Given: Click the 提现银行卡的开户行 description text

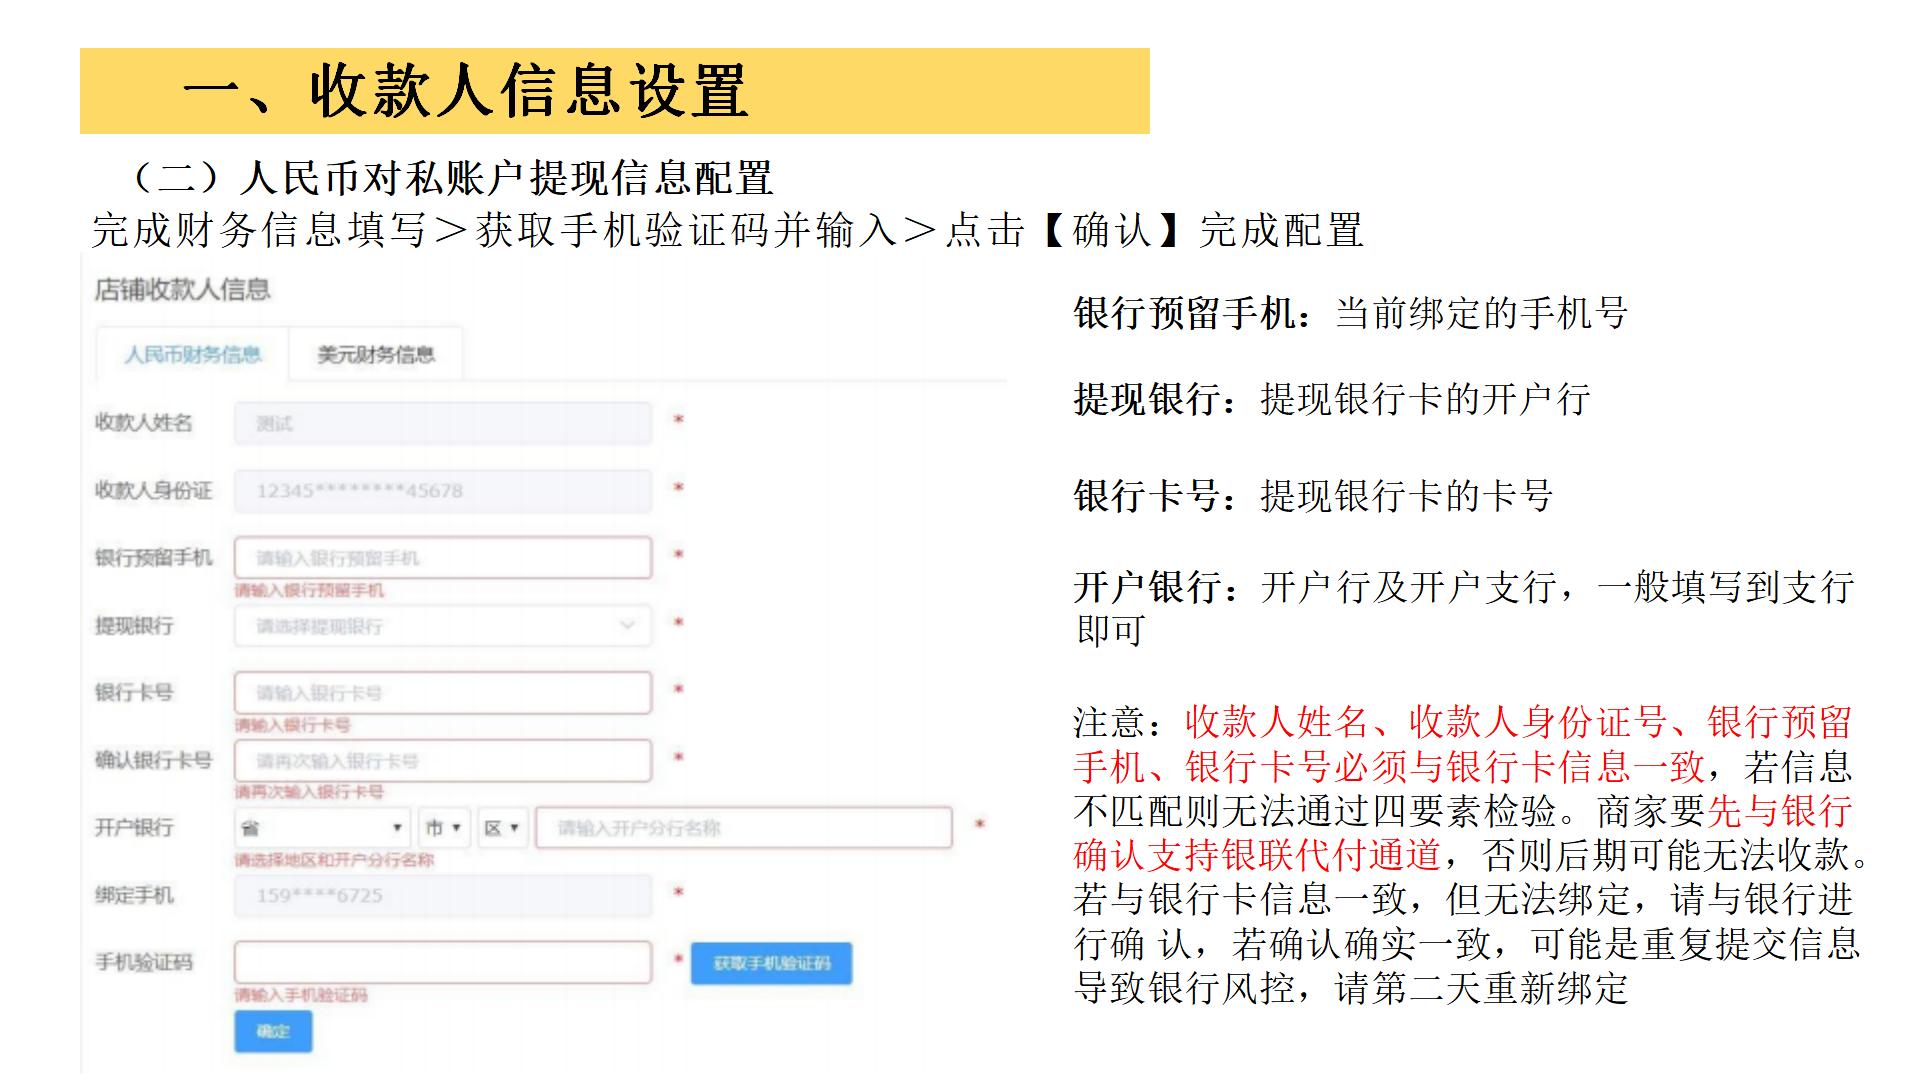Looking at the screenshot, I should click(1425, 400).
